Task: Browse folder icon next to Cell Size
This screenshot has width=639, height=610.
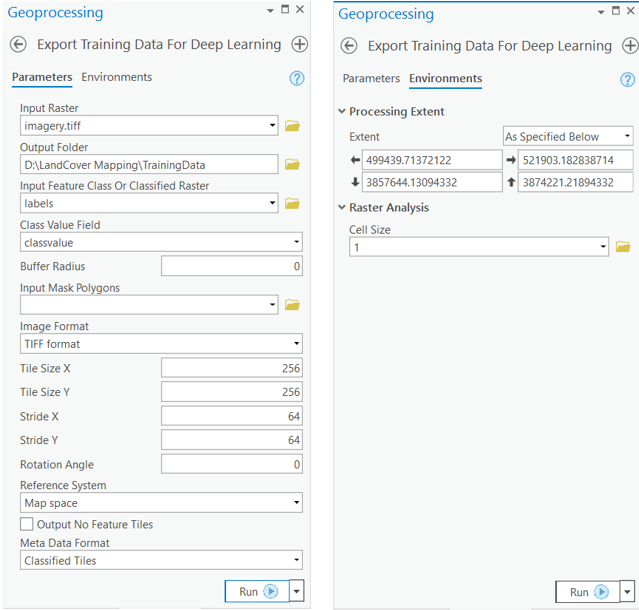Action: (623, 247)
